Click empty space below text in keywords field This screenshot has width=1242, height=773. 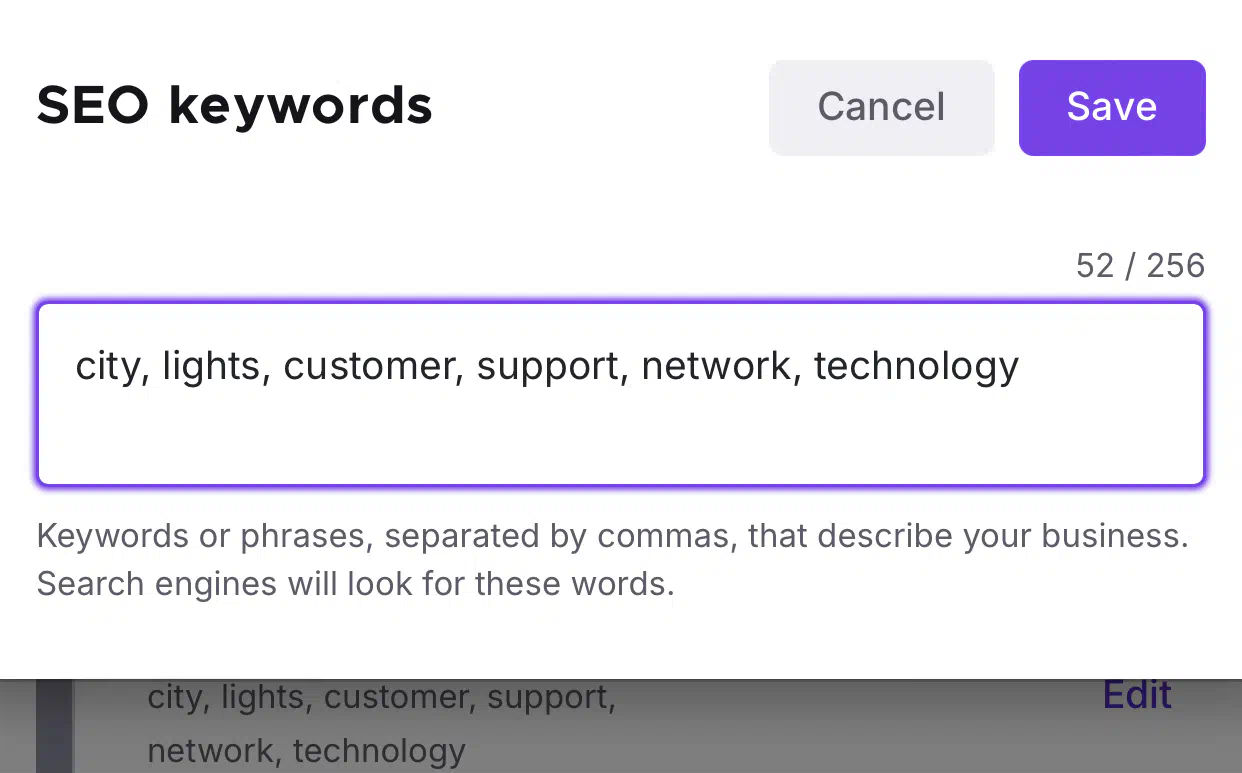click(620, 440)
